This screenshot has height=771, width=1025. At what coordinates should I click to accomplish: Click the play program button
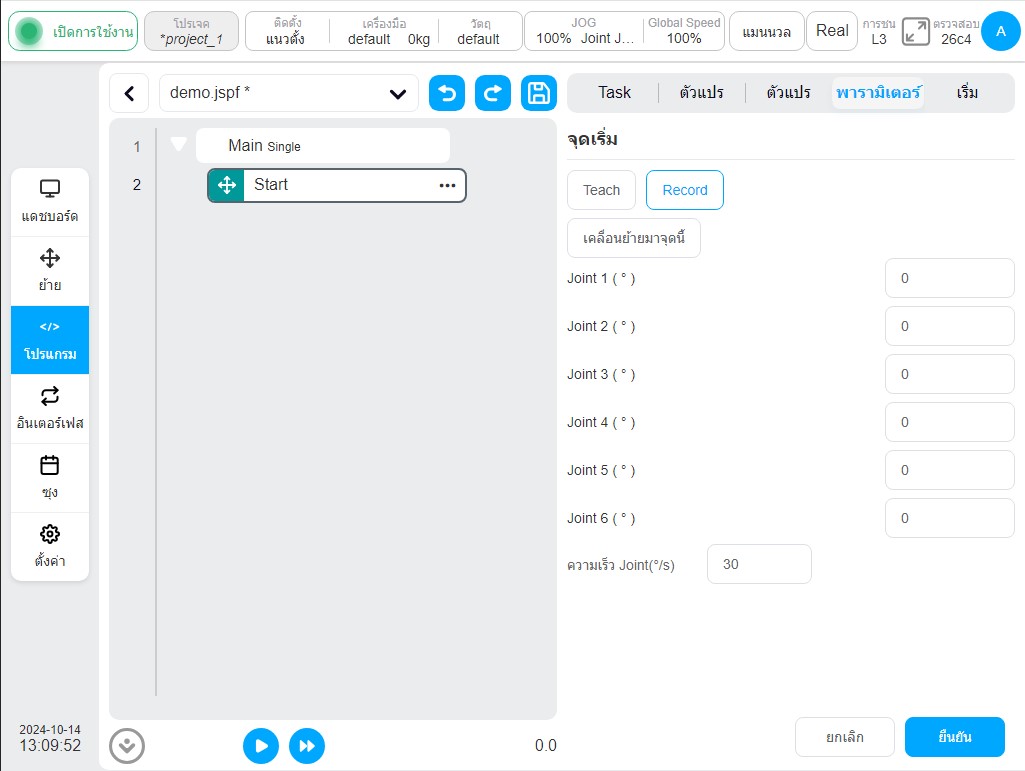coord(261,745)
